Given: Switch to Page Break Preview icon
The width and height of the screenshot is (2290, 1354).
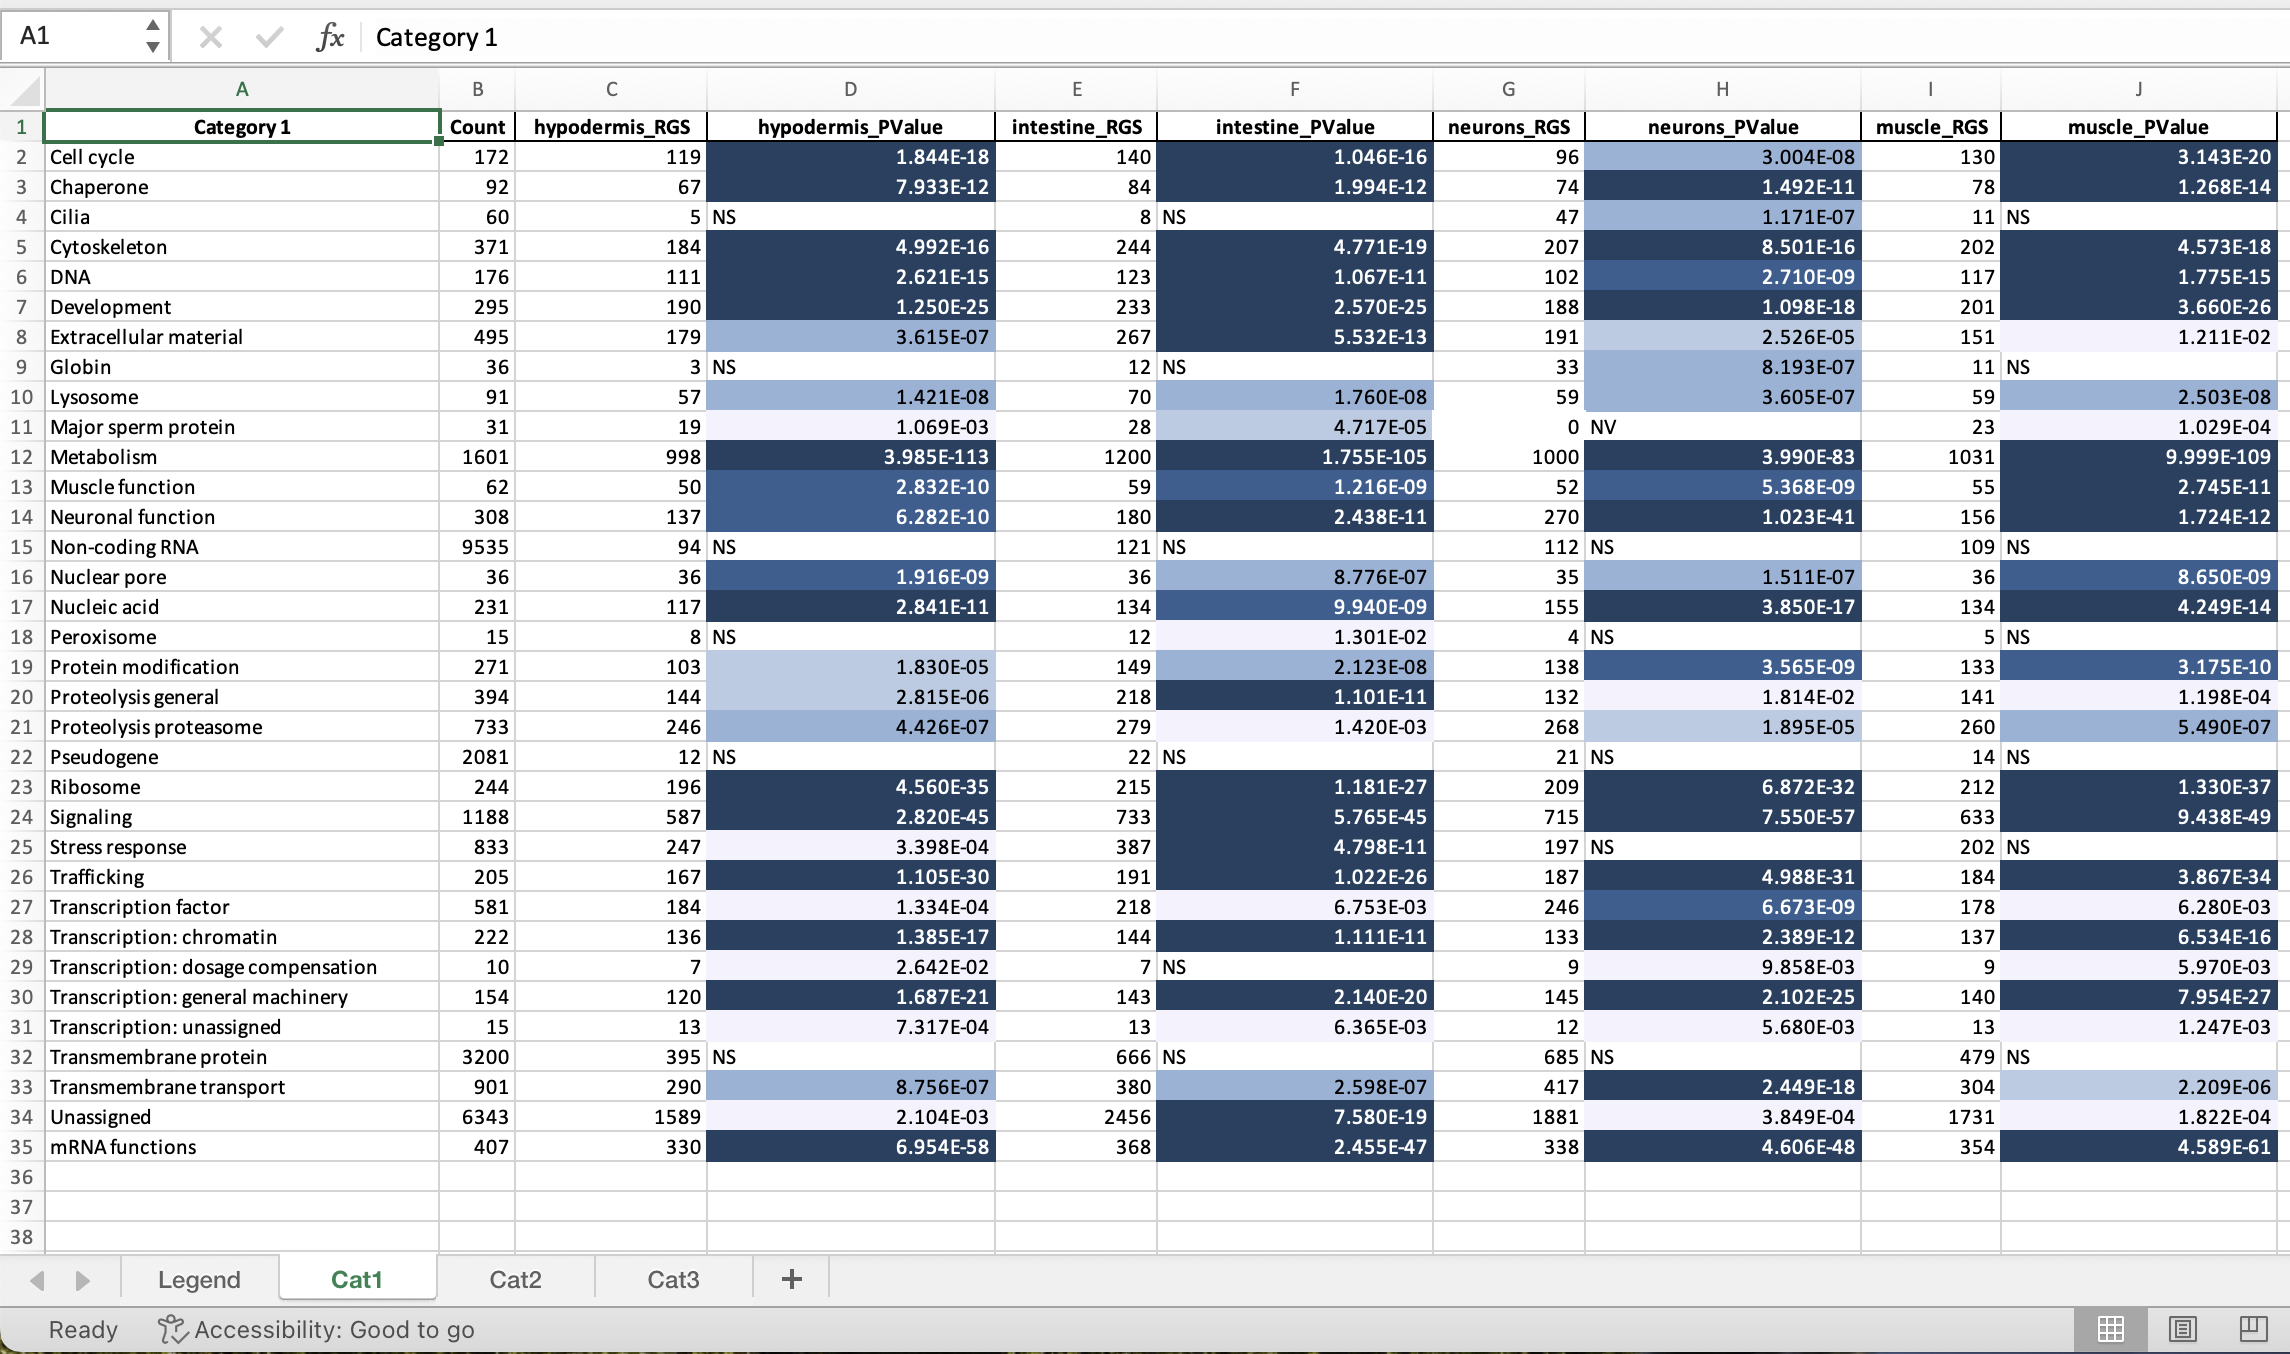Looking at the screenshot, I should [x=2253, y=1329].
